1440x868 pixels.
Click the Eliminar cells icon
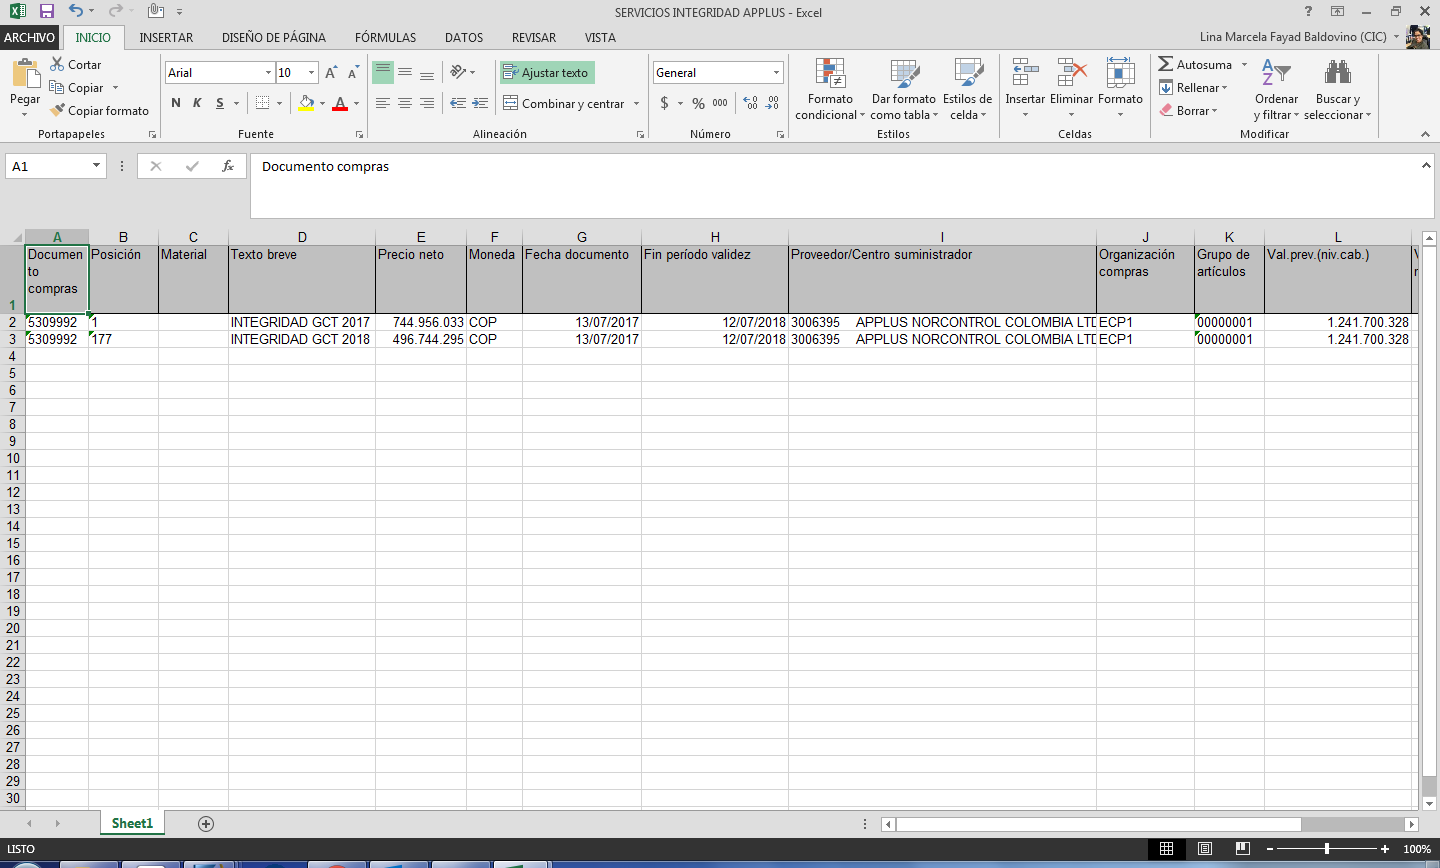coord(1071,73)
